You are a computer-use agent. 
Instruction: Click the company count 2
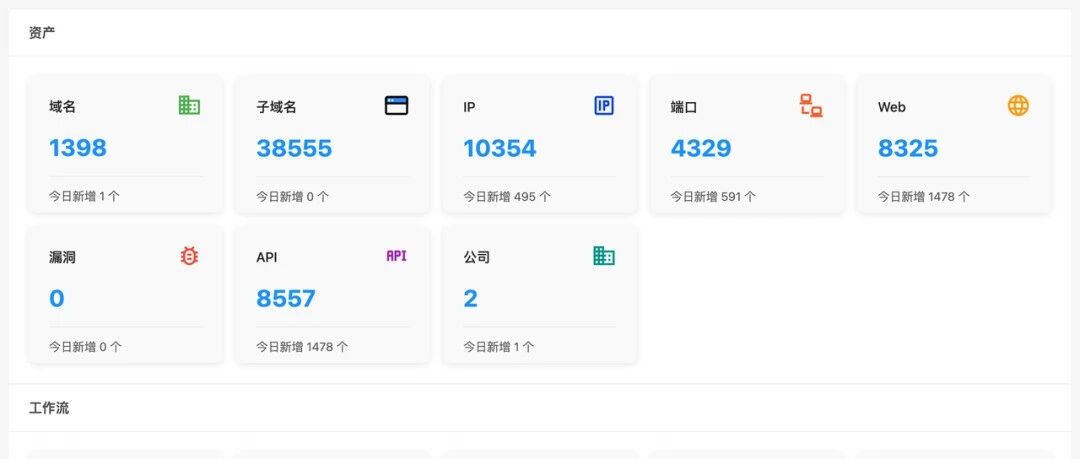(470, 298)
